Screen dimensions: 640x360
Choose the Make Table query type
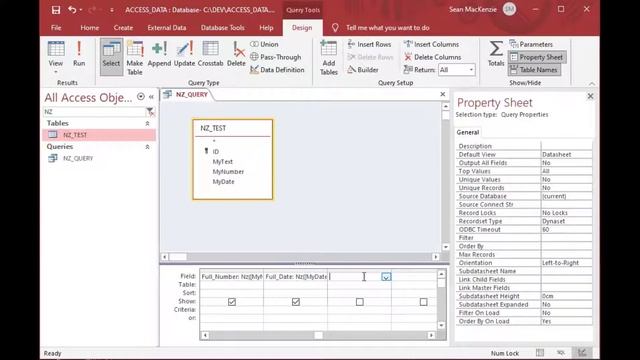click(x=135, y=58)
